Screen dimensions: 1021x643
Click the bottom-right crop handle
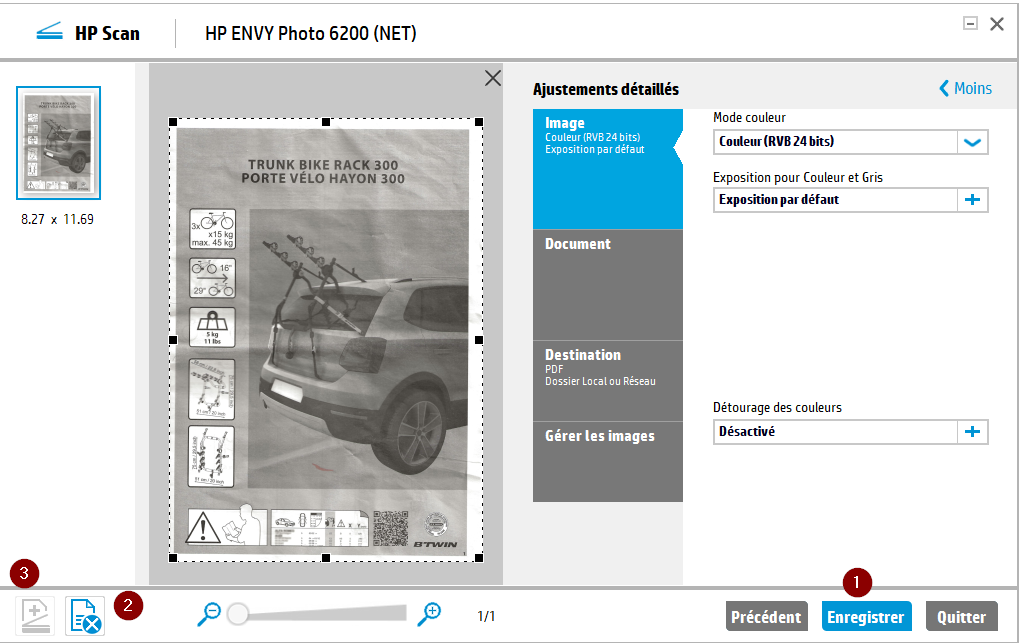pyautogui.click(x=479, y=558)
